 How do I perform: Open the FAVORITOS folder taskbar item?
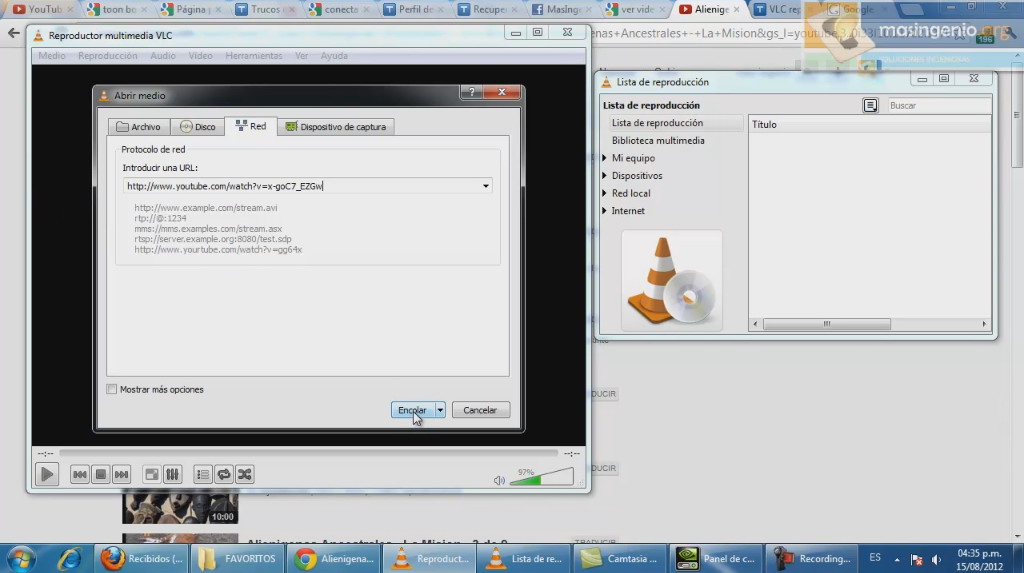pyautogui.click(x=238, y=559)
